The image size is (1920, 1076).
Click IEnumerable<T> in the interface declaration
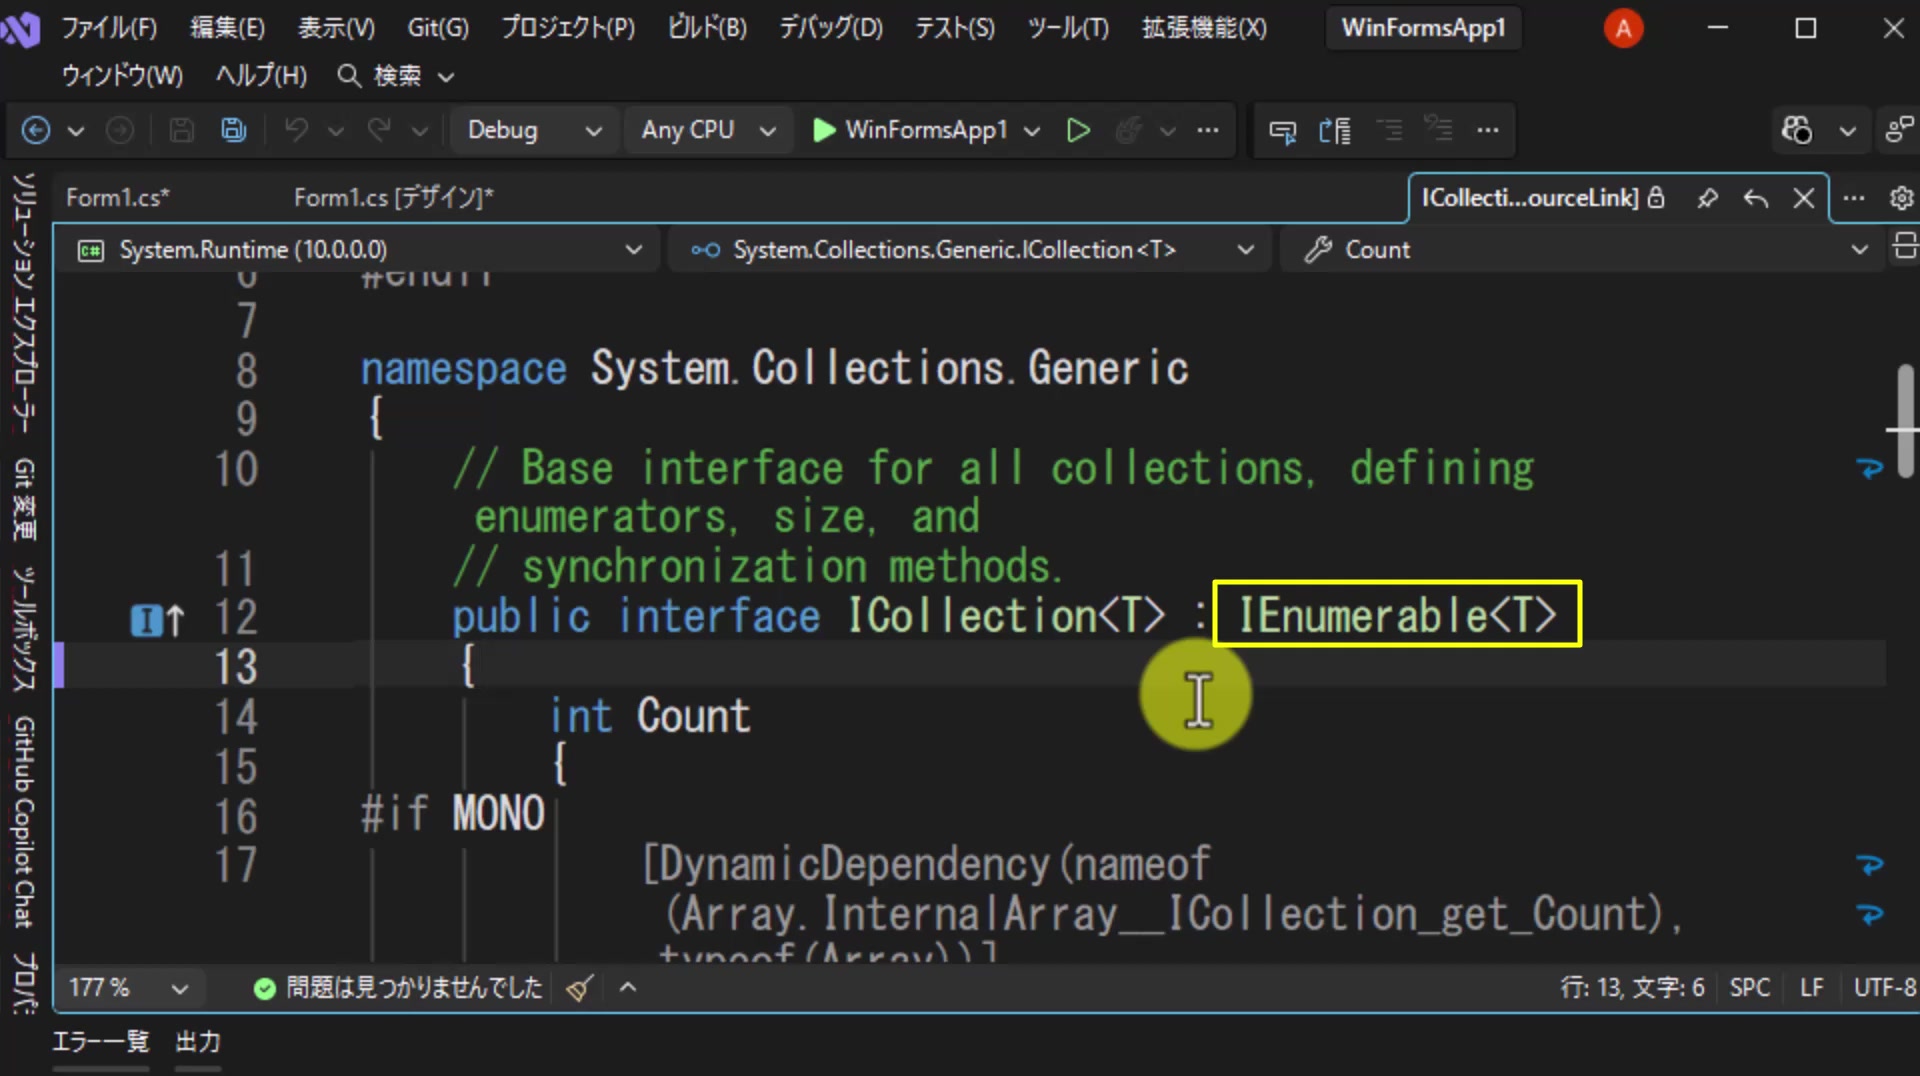1397,615
